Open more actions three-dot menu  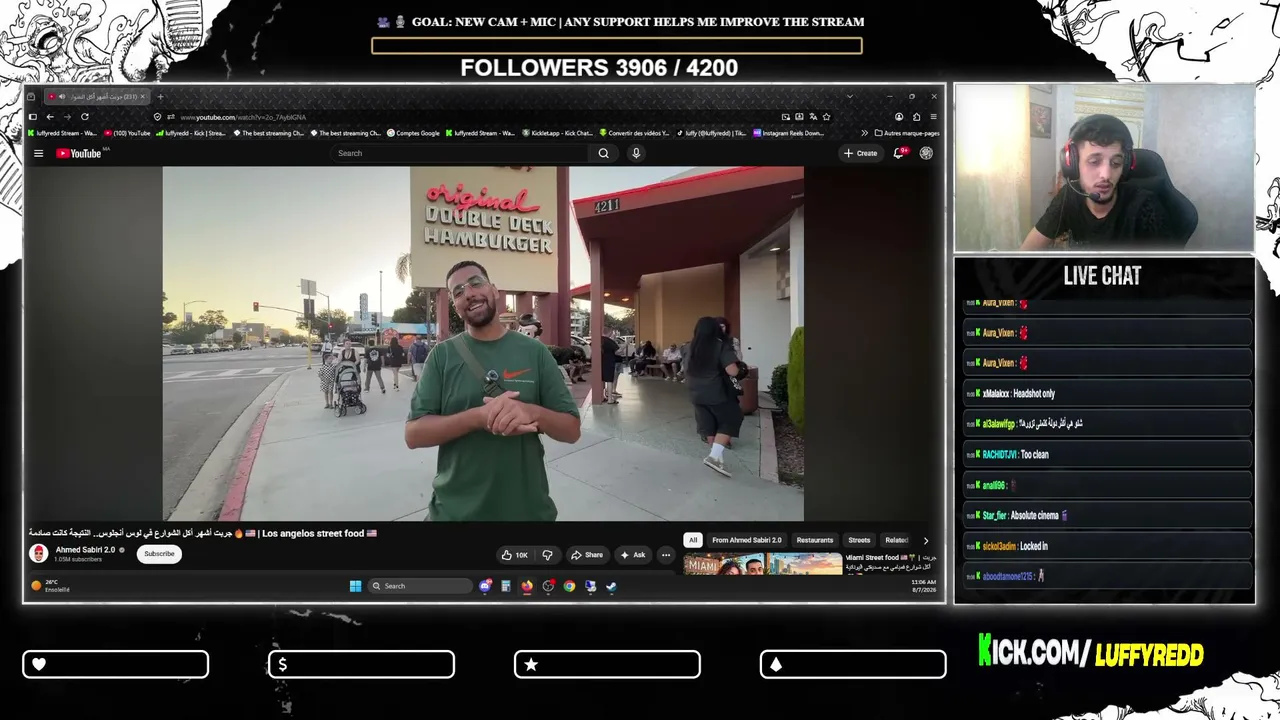[666, 555]
